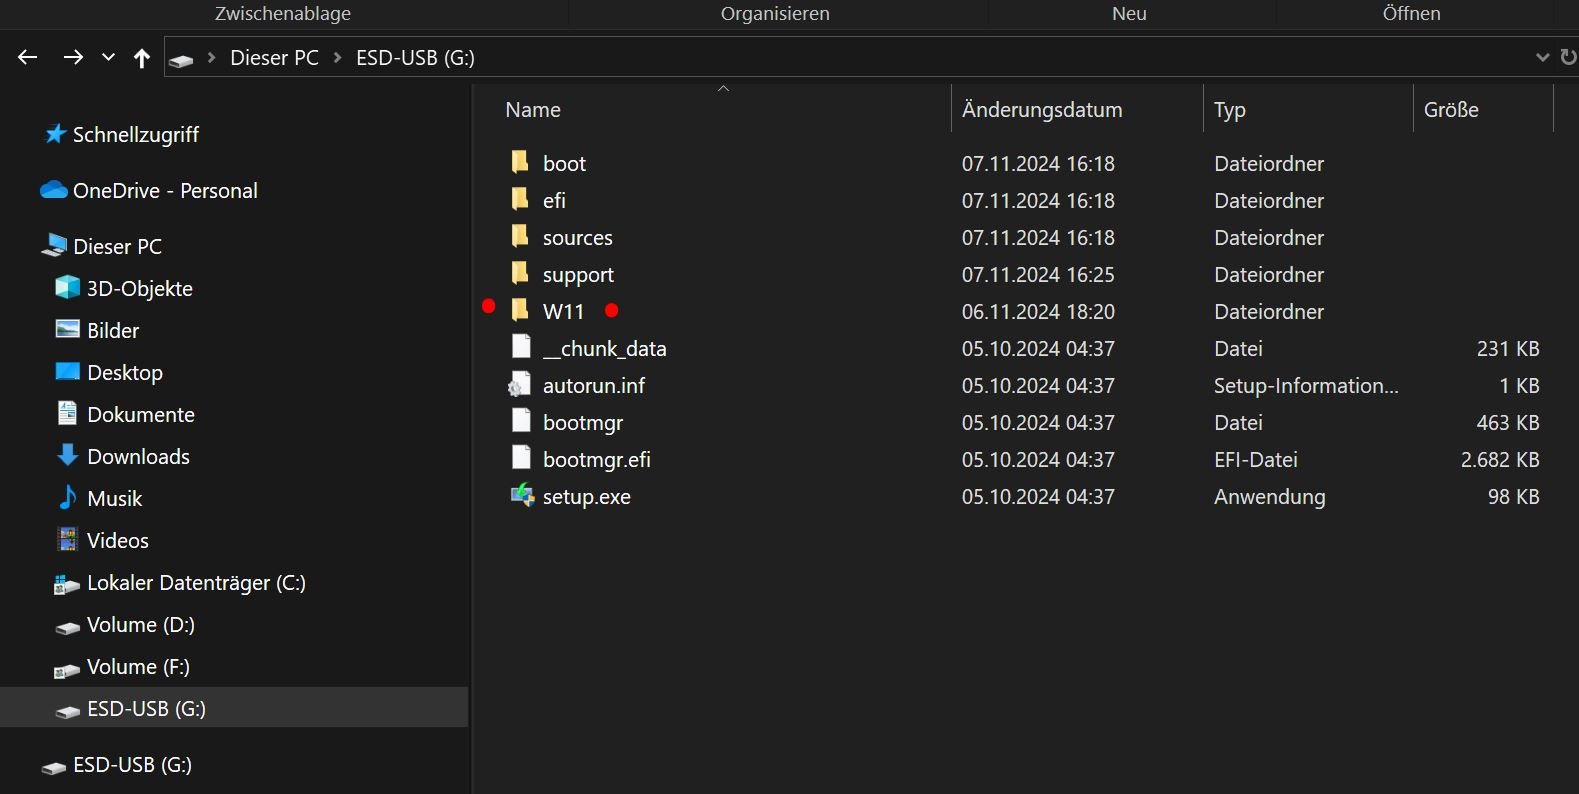Image resolution: width=1579 pixels, height=794 pixels.
Task: Open Videos in the navigation pane
Action: [x=118, y=541]
